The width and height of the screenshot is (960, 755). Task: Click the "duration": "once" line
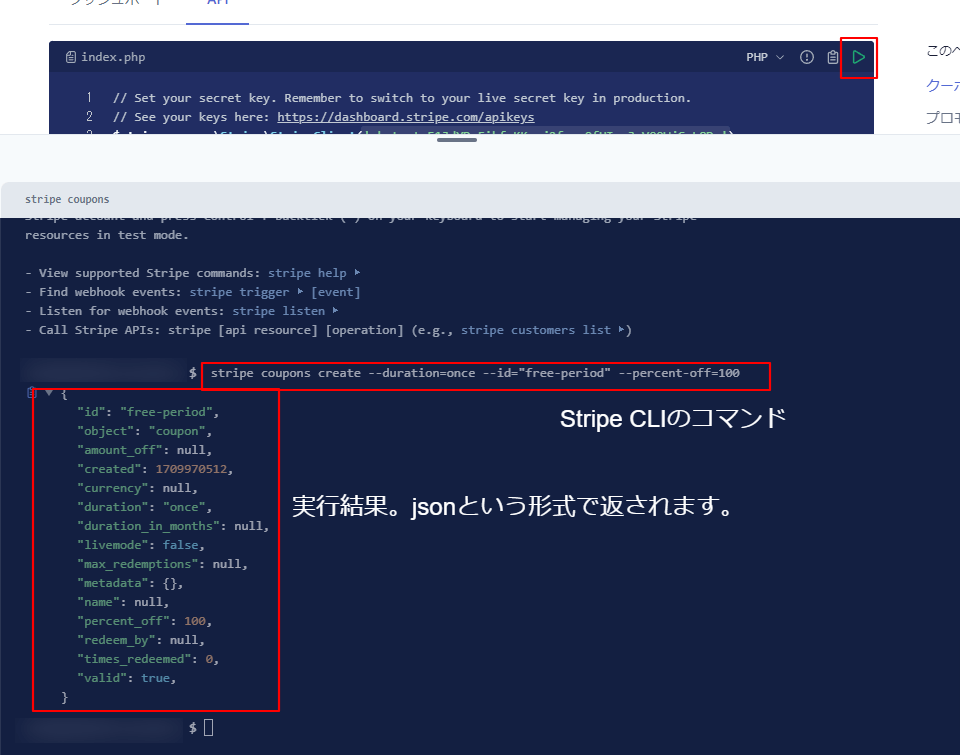[x=144, y=507]
